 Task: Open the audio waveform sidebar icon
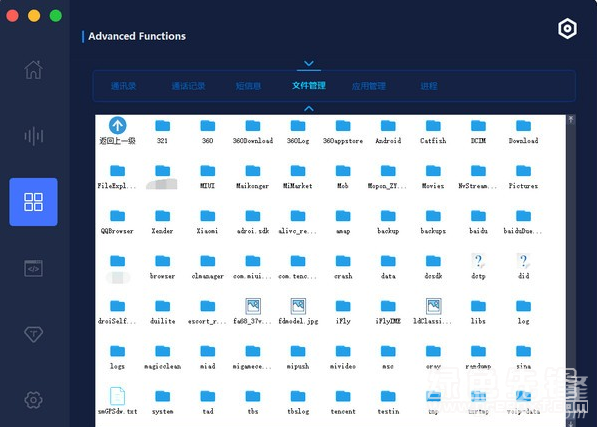click(x=34, y=136)
